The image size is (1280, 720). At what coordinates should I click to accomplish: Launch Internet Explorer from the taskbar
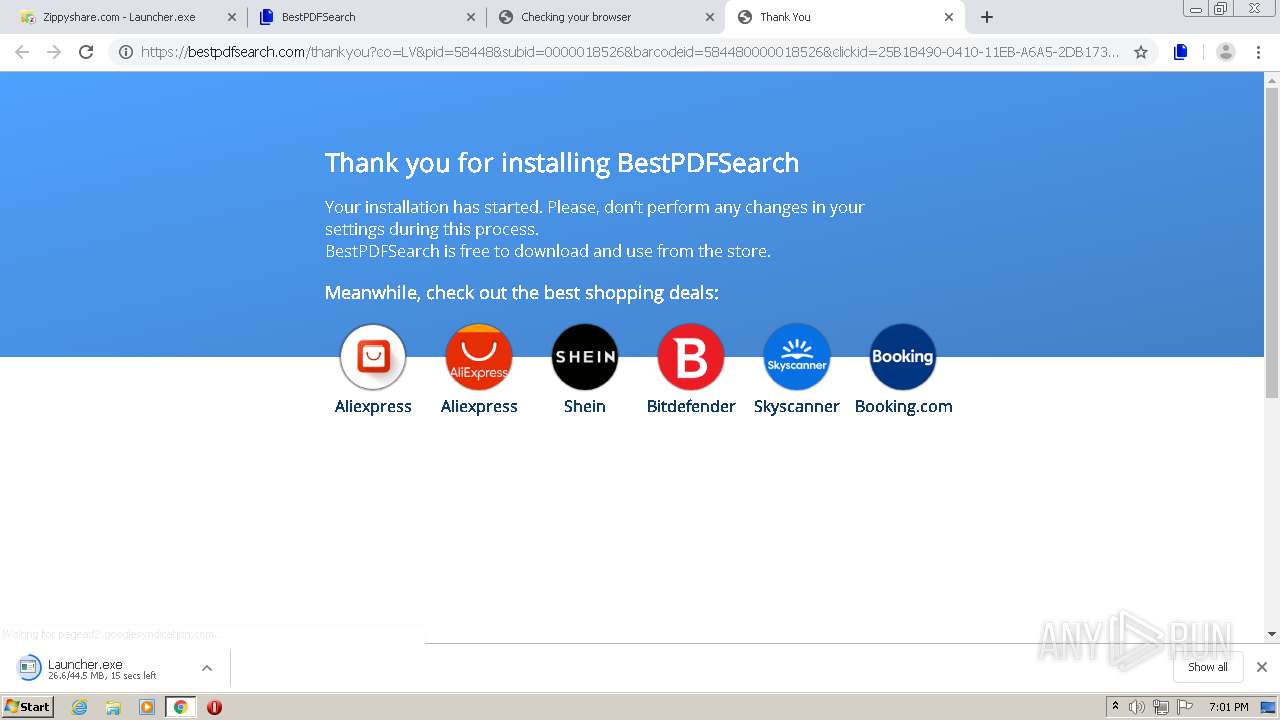pos(80,707)
